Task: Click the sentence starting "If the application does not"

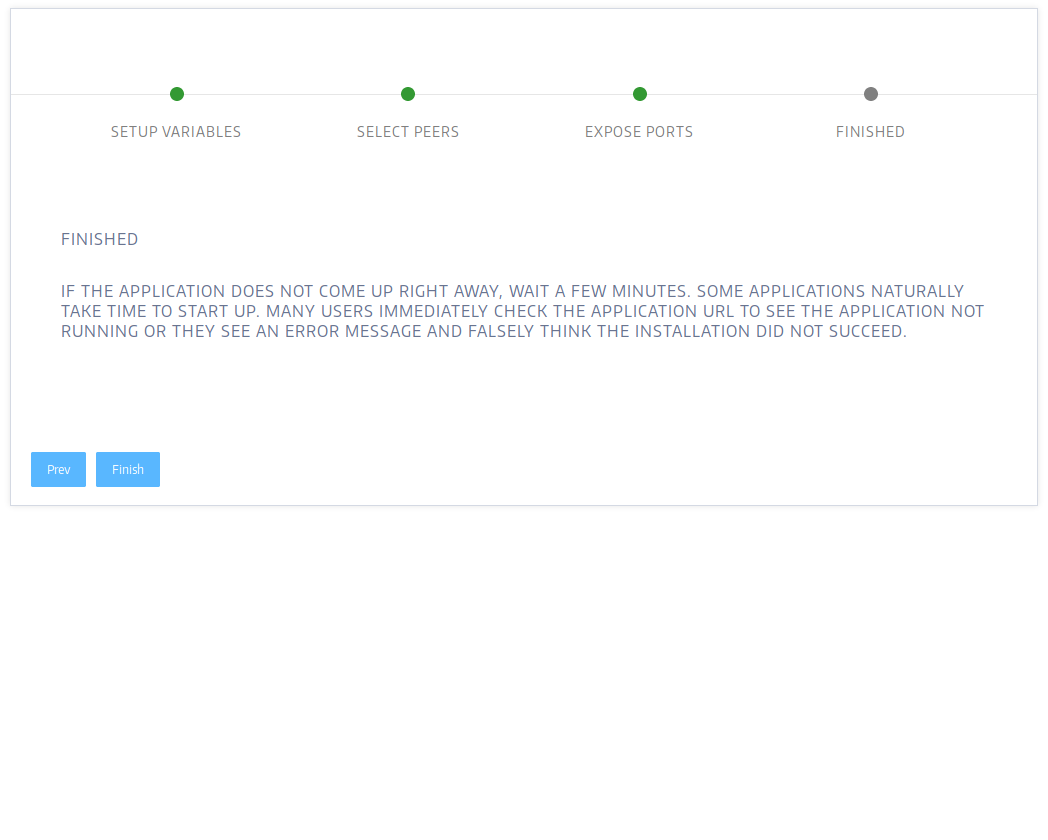Action: click(x=375, y=291)
